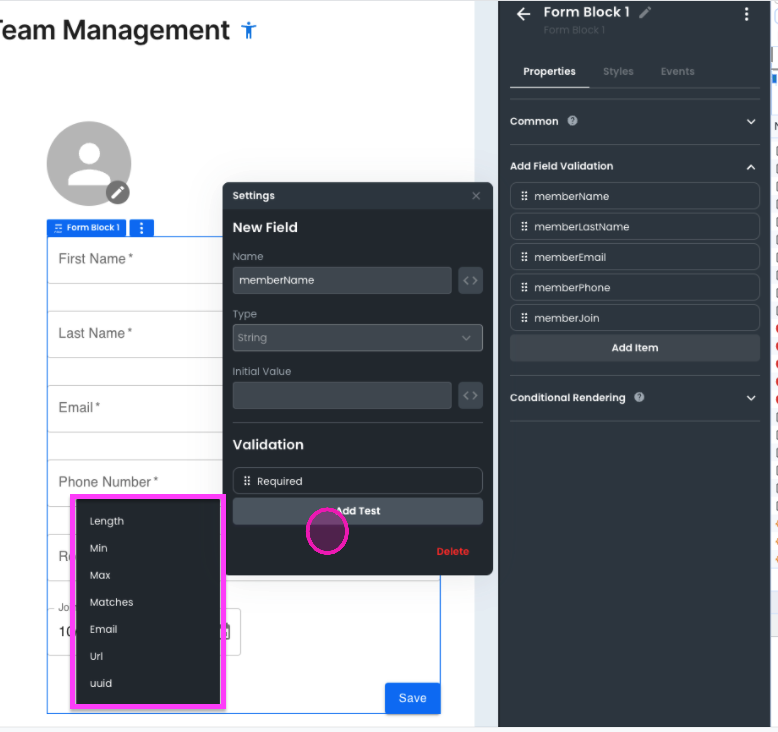The width and height of the screenshot is (778, 732).
Task: Switch to the Styles tab
Action: click(x=618, y=72)
